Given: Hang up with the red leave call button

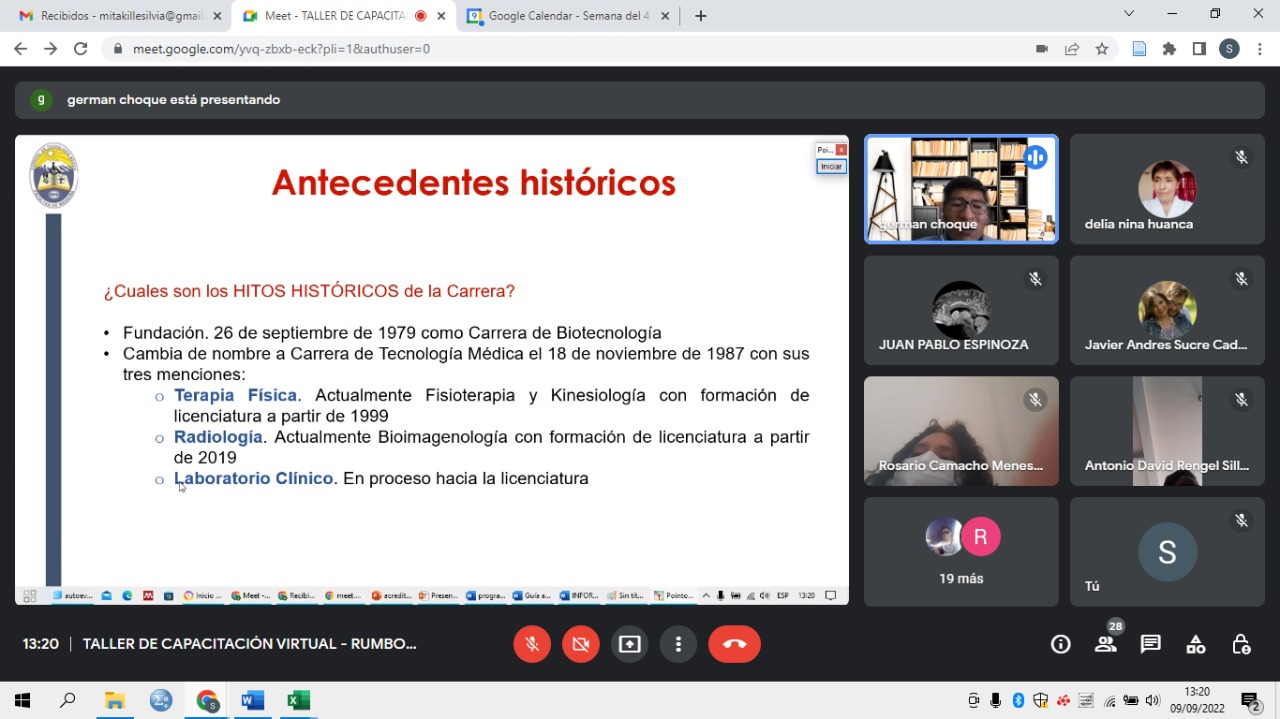Looking at the screenshot, I should click(734, 644).
